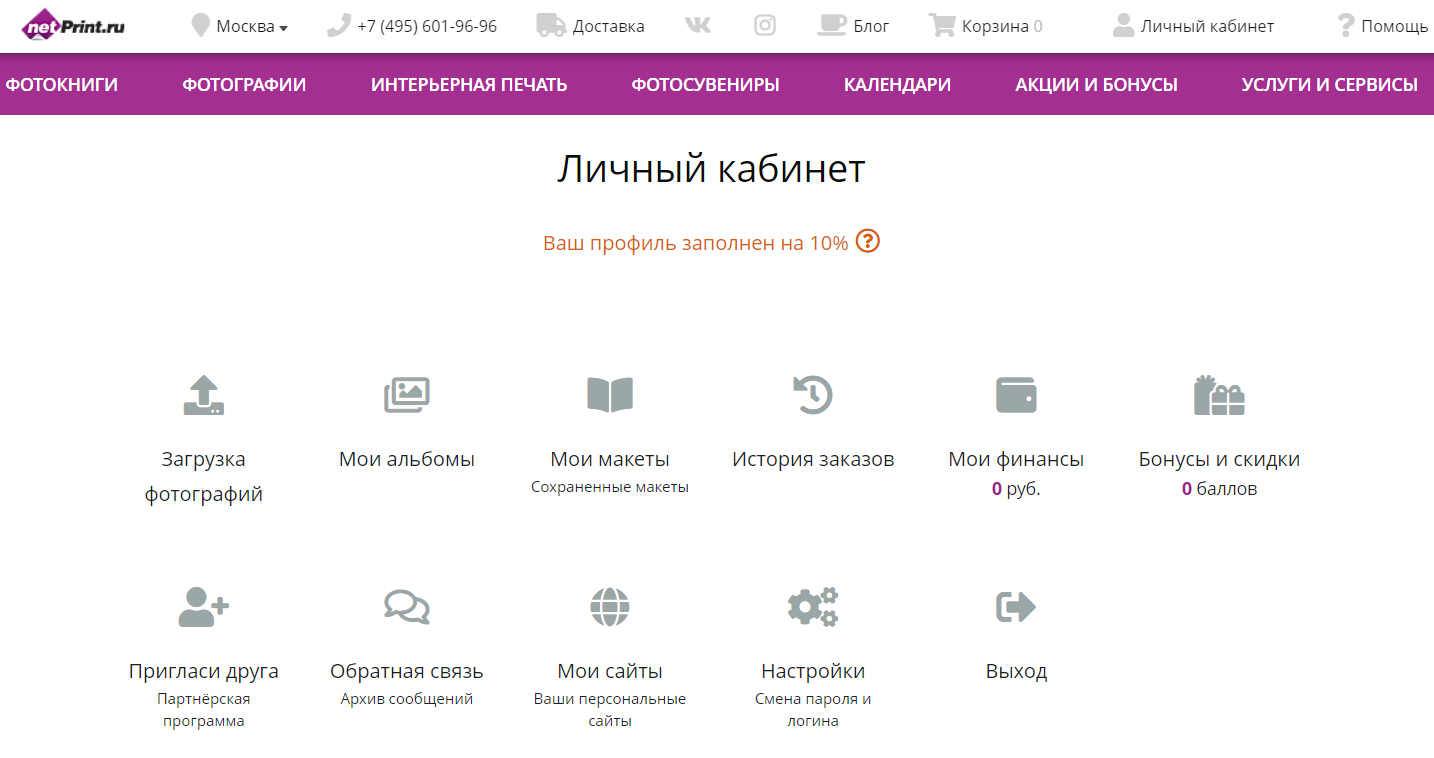Open Корзина cart link
The image size is (1434, 758).
(x=1002, y=26)
